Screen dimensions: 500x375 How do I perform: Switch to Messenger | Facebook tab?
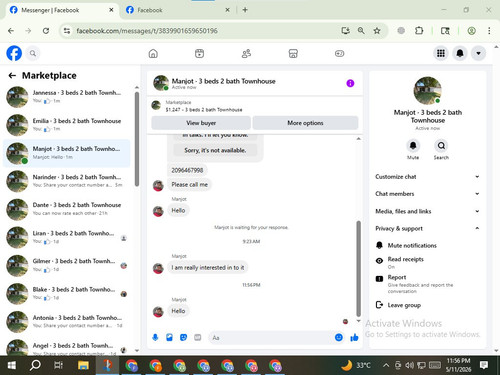click(62, 10)
